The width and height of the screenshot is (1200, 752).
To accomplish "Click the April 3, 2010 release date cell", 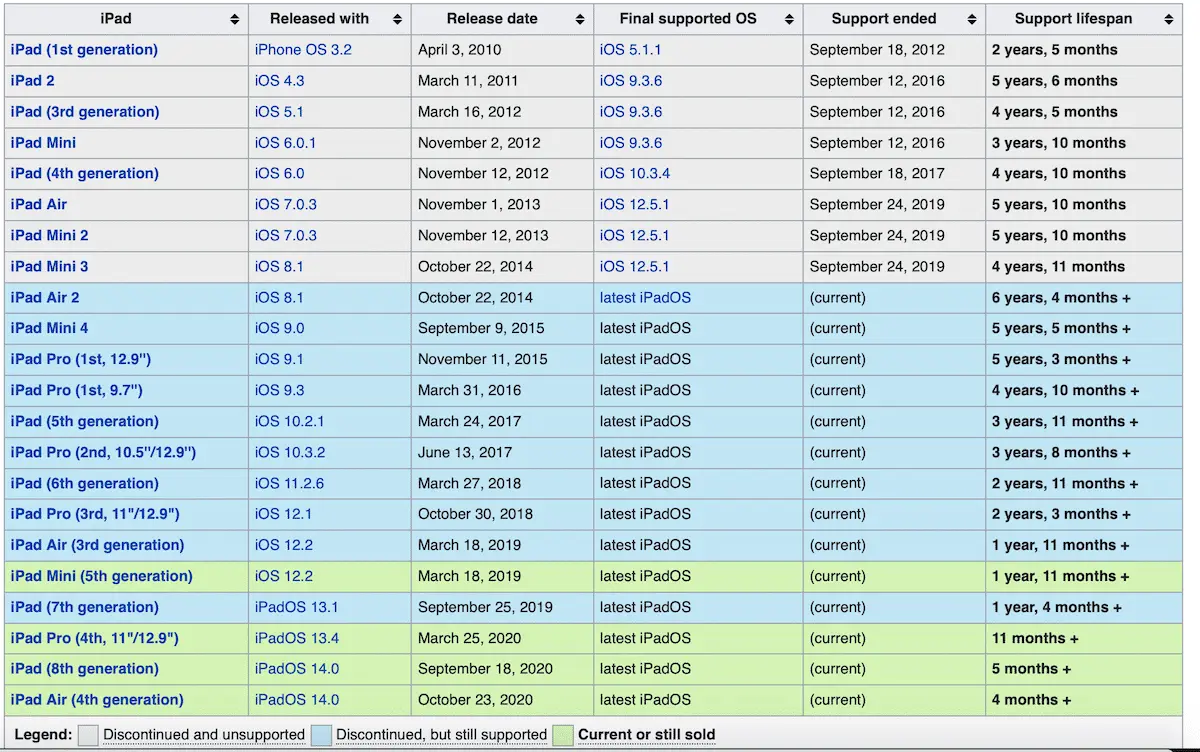I will point(460,50).
